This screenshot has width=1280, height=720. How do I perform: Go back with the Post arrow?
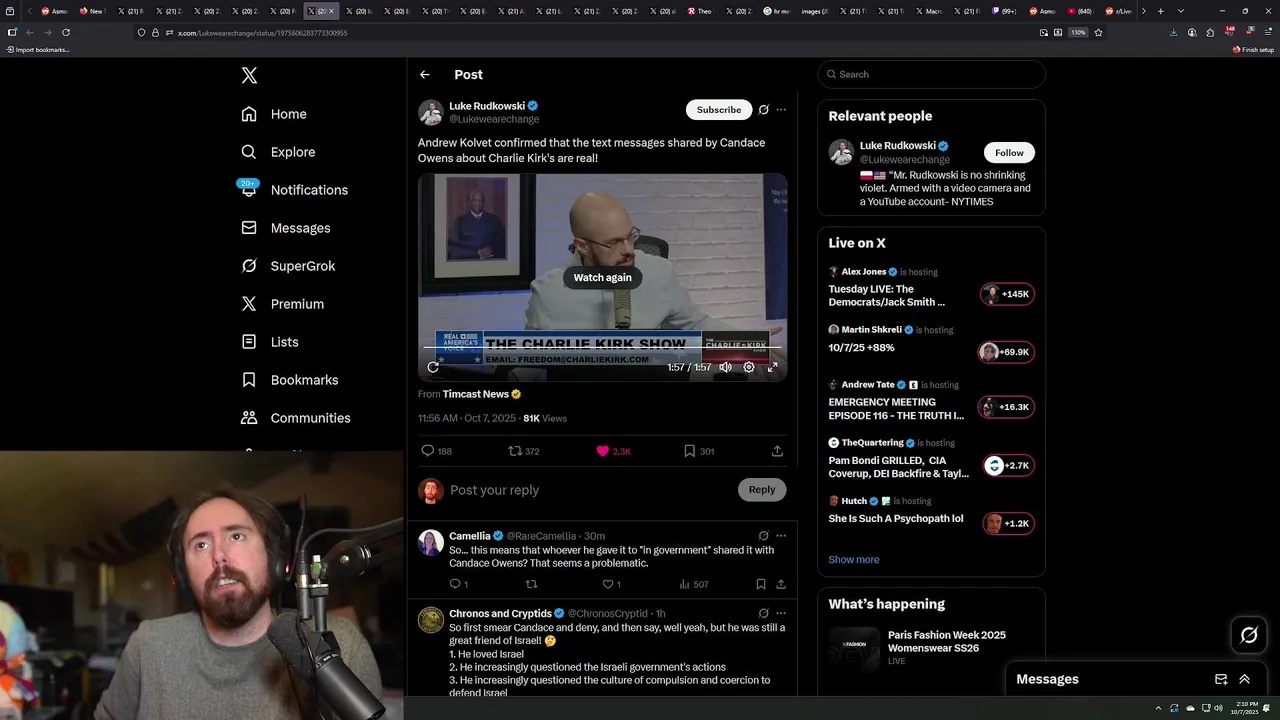click(425, 75)
